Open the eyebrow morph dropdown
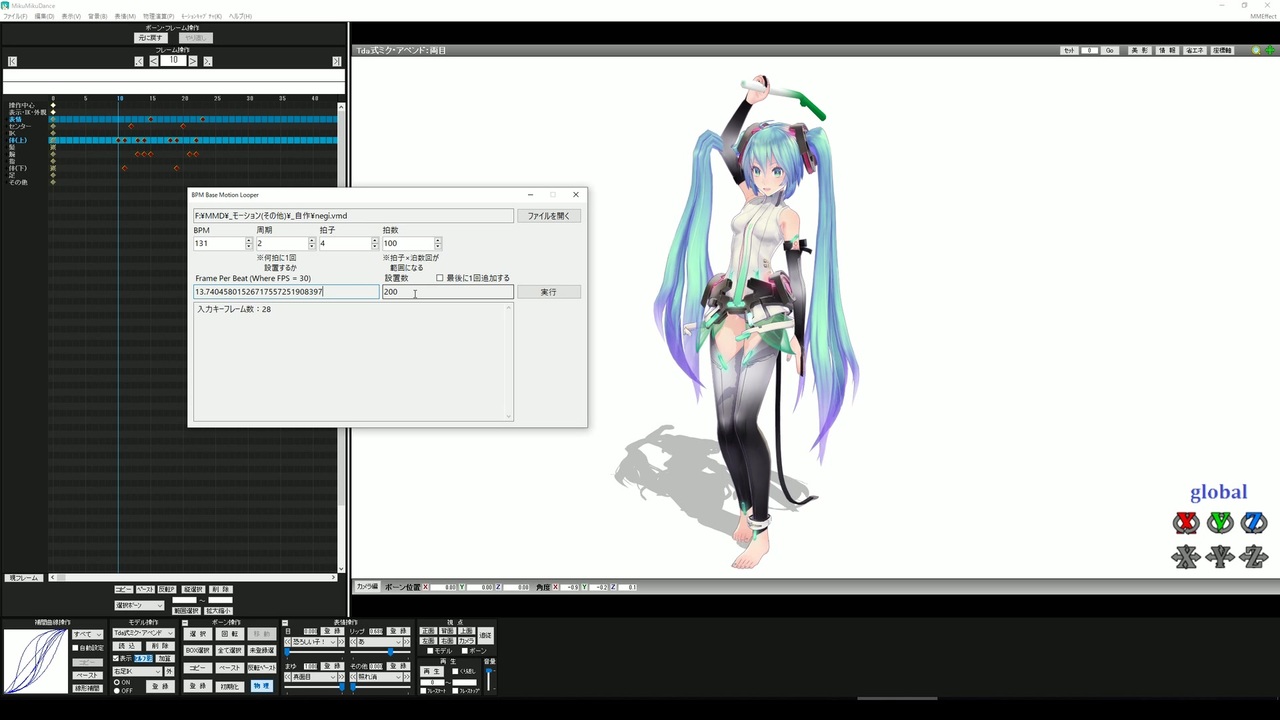 tap(314, 677)
